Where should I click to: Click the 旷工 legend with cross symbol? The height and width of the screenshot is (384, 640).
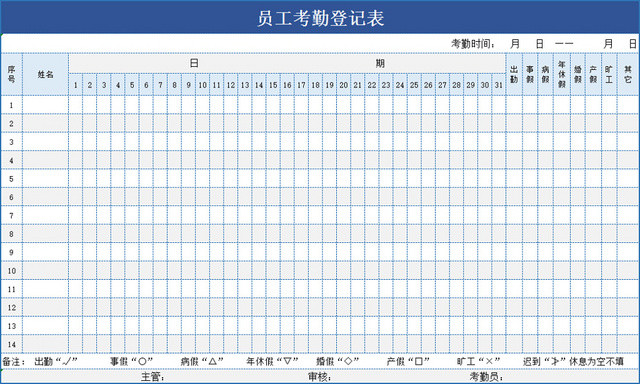point(478,362)
